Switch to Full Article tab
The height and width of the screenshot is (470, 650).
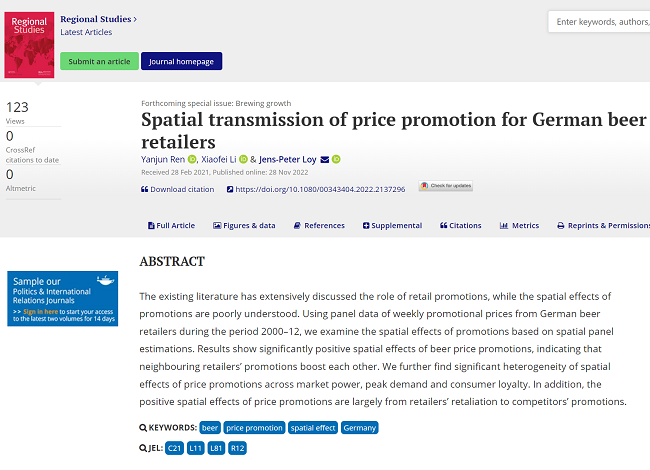[x=171, y=226]
